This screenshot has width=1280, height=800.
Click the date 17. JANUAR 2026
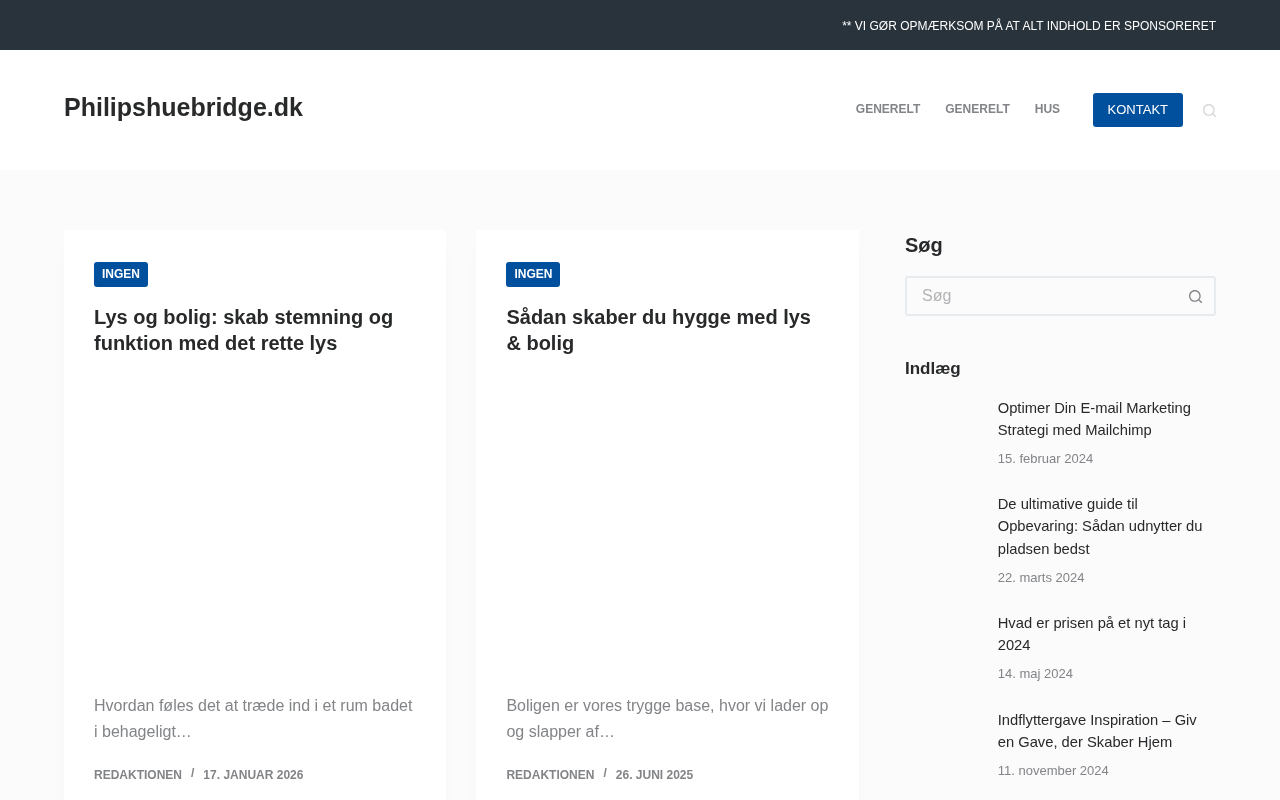[253, 775]
